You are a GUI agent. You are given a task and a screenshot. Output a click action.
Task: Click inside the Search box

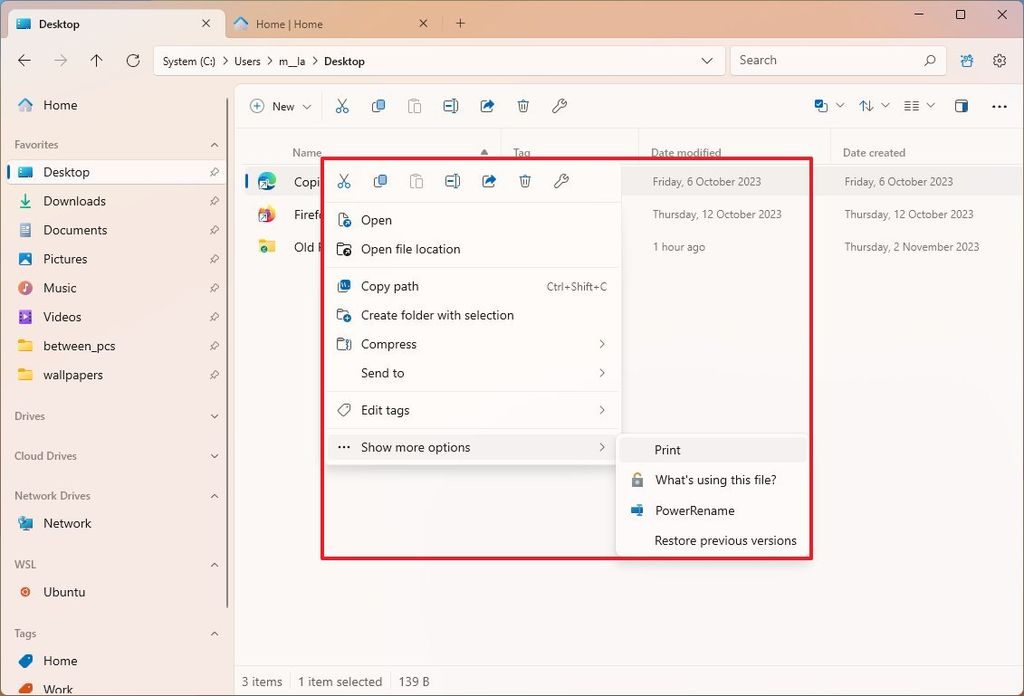point(838,60)
